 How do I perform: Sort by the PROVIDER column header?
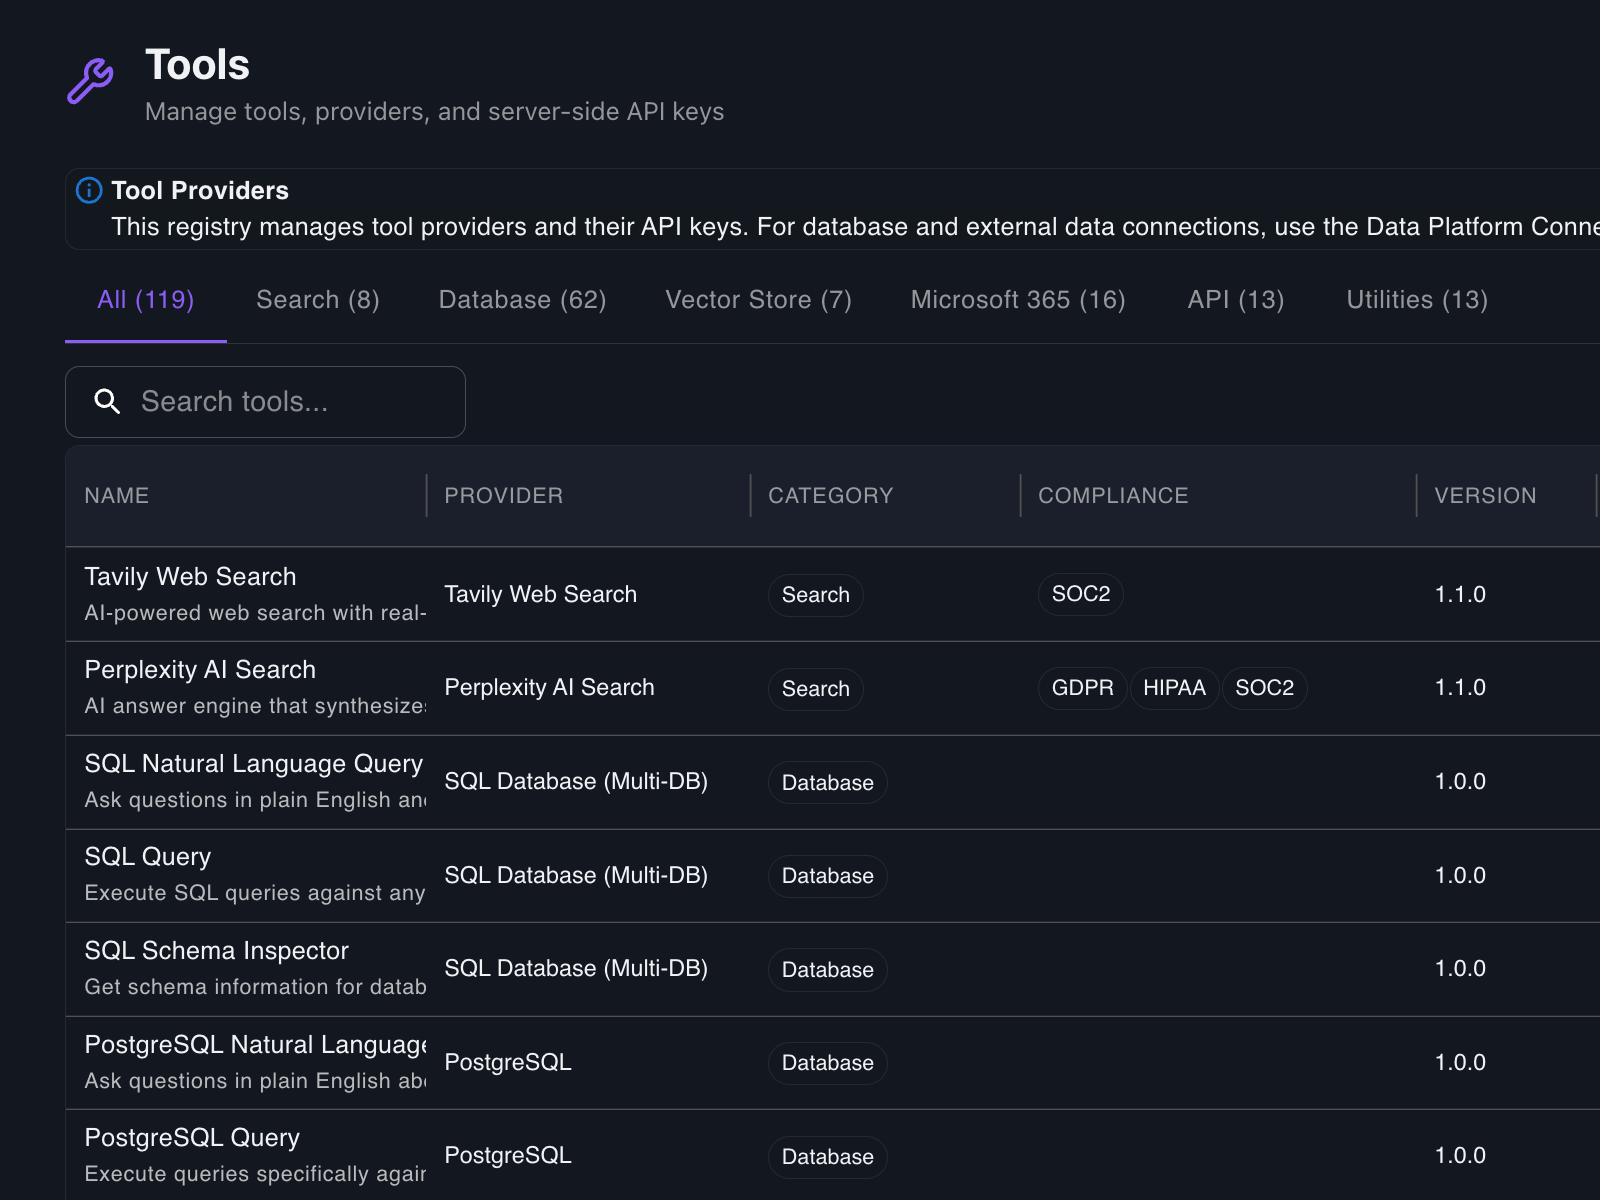(x=504, y=496)
